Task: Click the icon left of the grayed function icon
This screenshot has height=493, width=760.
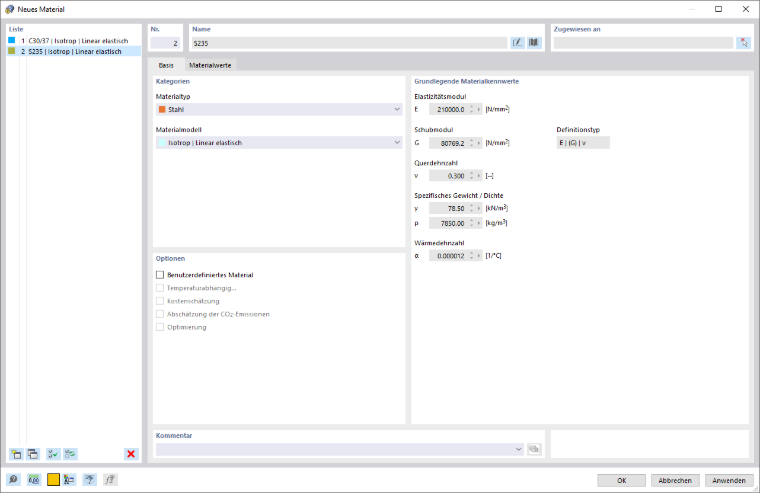Action: (x=89, y=480)
